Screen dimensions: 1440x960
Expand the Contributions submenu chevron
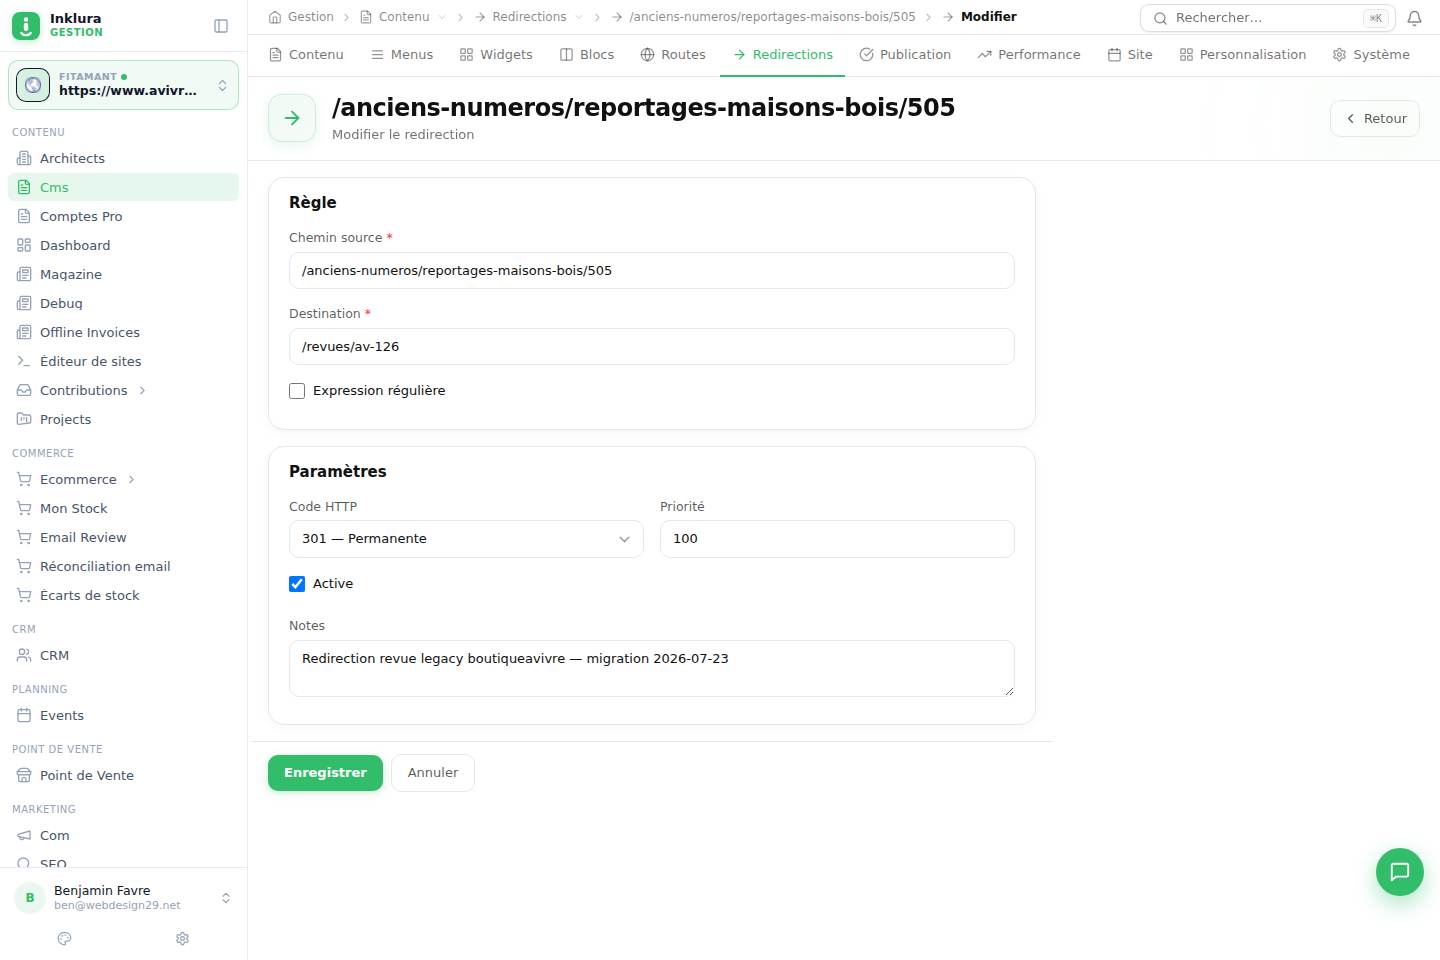click(142, 391)
